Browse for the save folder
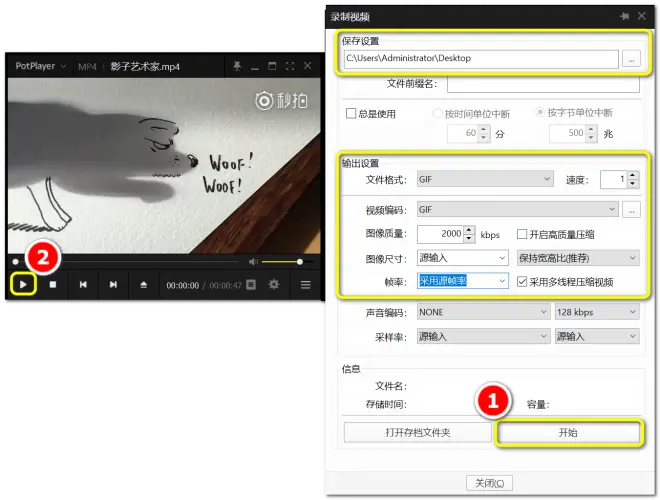The height and width of the screenshot is (500, 660). coord(631,59)
